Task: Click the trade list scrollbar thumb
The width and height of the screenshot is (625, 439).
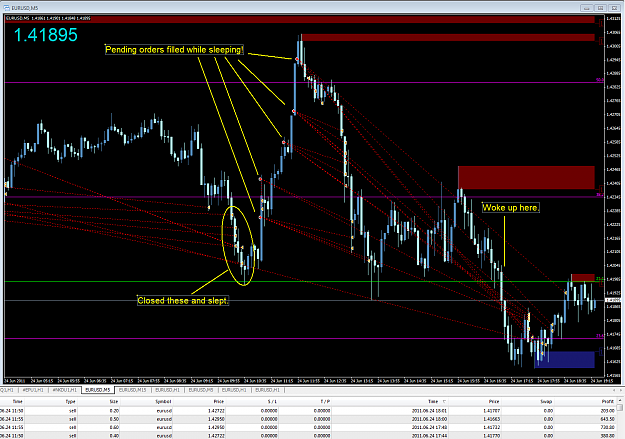Action: pyautogui.click(x=620, y=408)
